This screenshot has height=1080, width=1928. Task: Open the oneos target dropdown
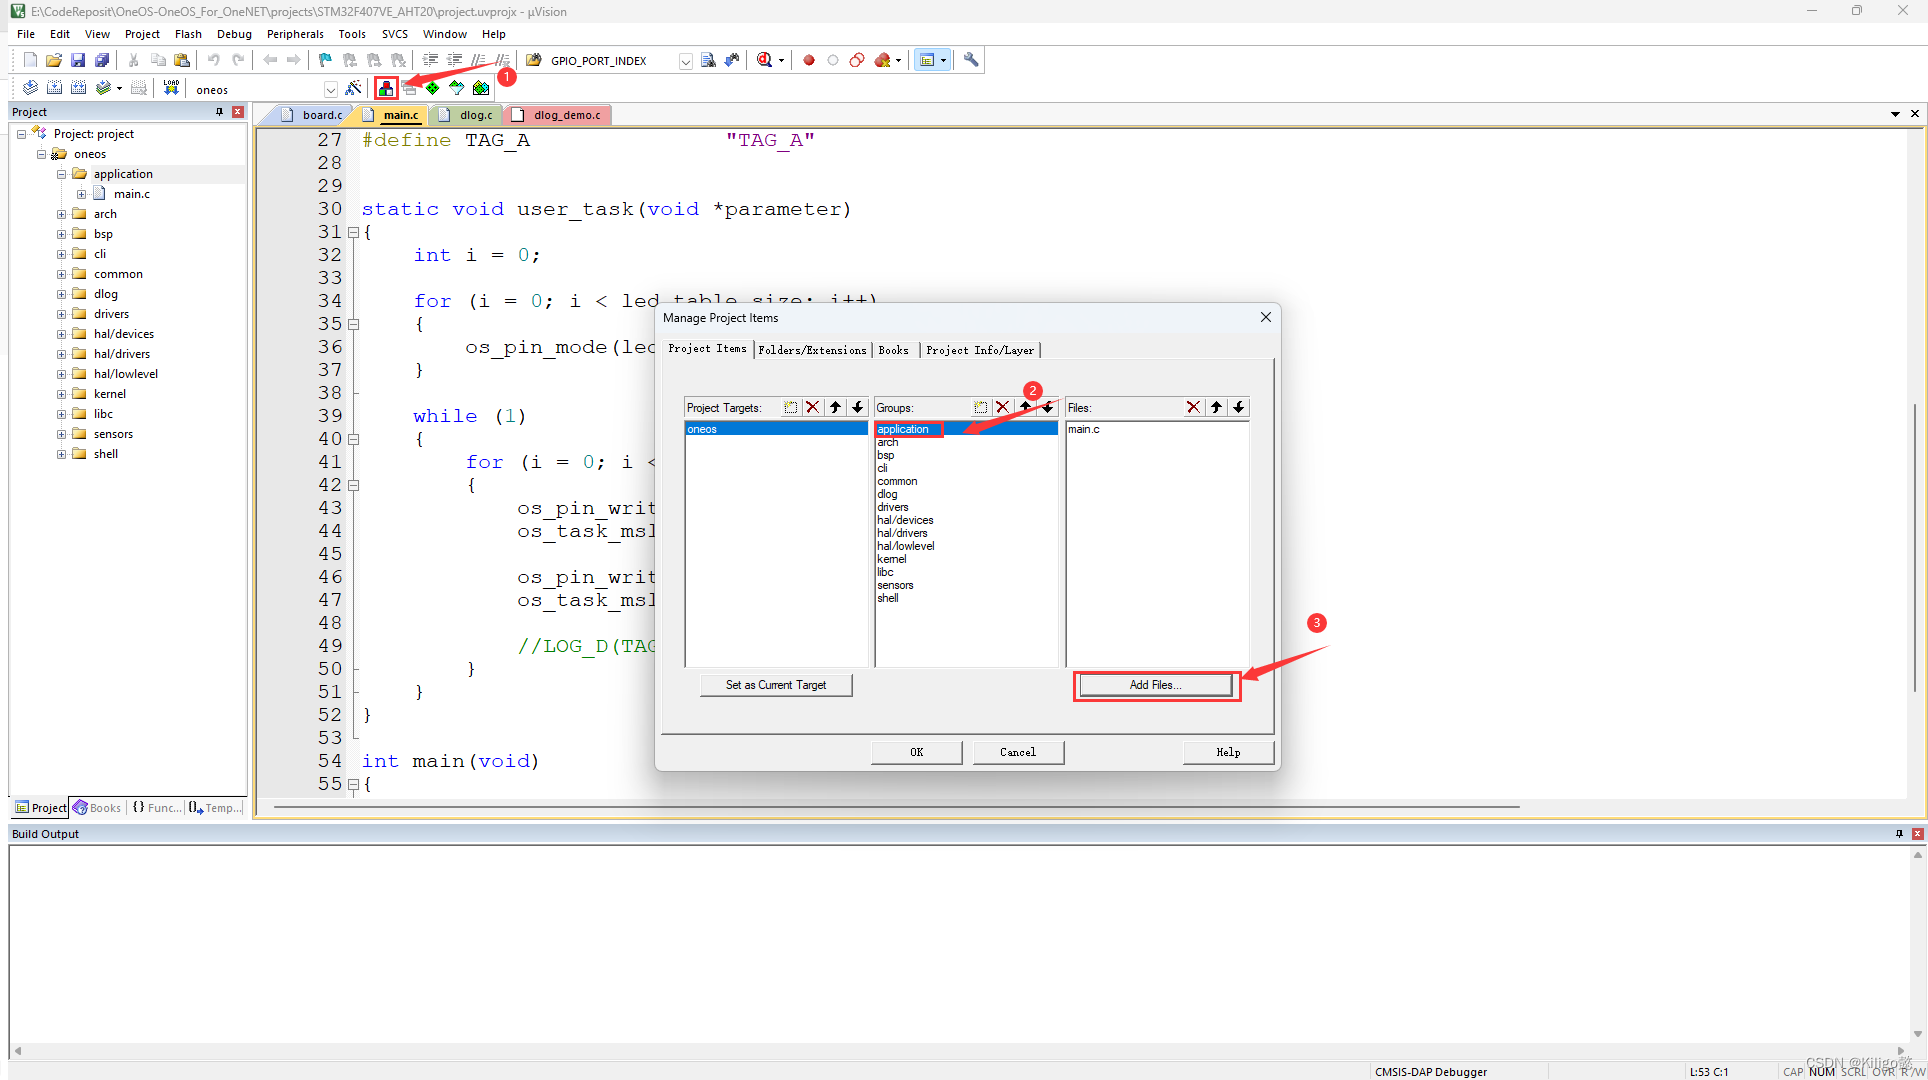tap(330, 89)
